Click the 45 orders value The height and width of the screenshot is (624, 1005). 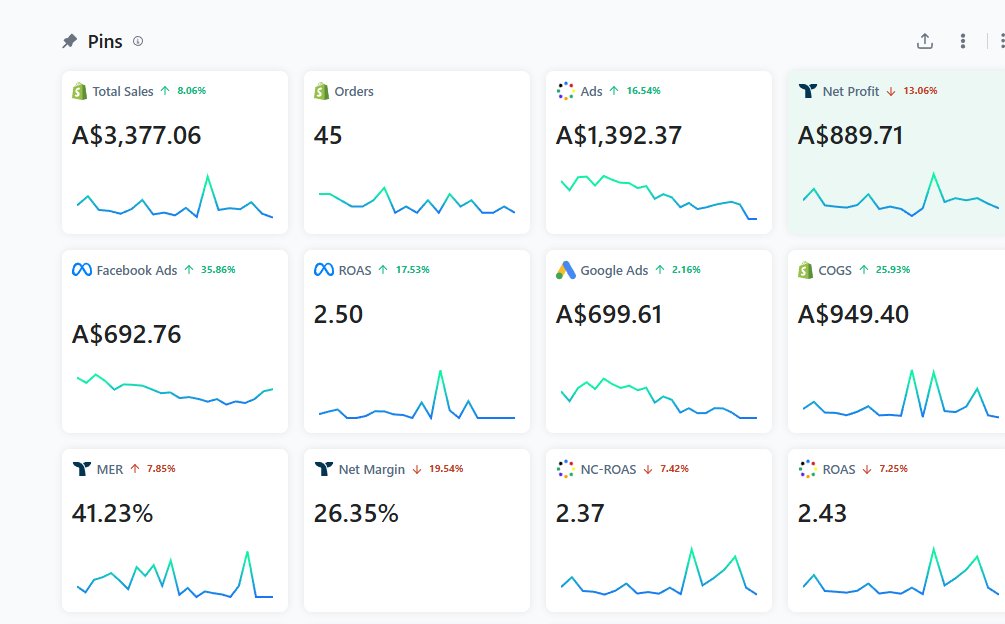[328, 135]
